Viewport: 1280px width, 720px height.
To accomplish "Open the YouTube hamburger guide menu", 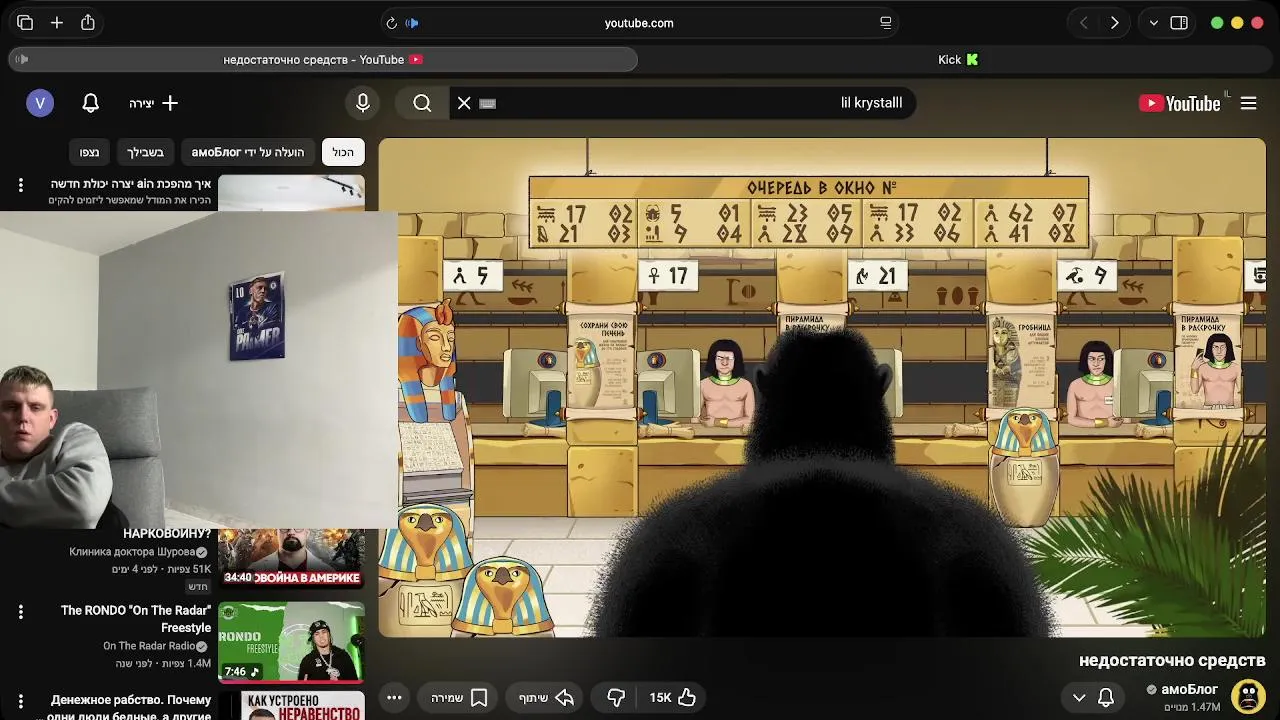I will (1249, 103).
